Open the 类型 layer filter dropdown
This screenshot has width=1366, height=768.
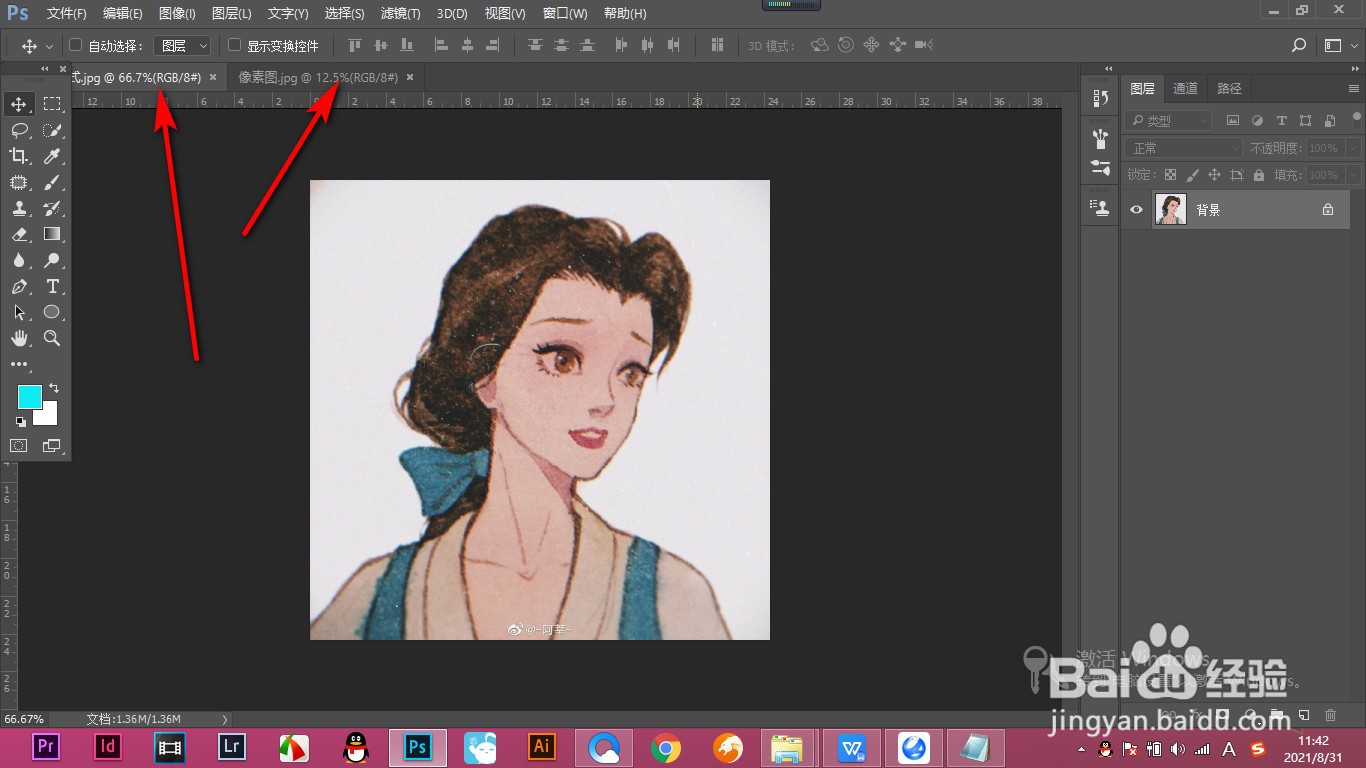(1167, 120)
